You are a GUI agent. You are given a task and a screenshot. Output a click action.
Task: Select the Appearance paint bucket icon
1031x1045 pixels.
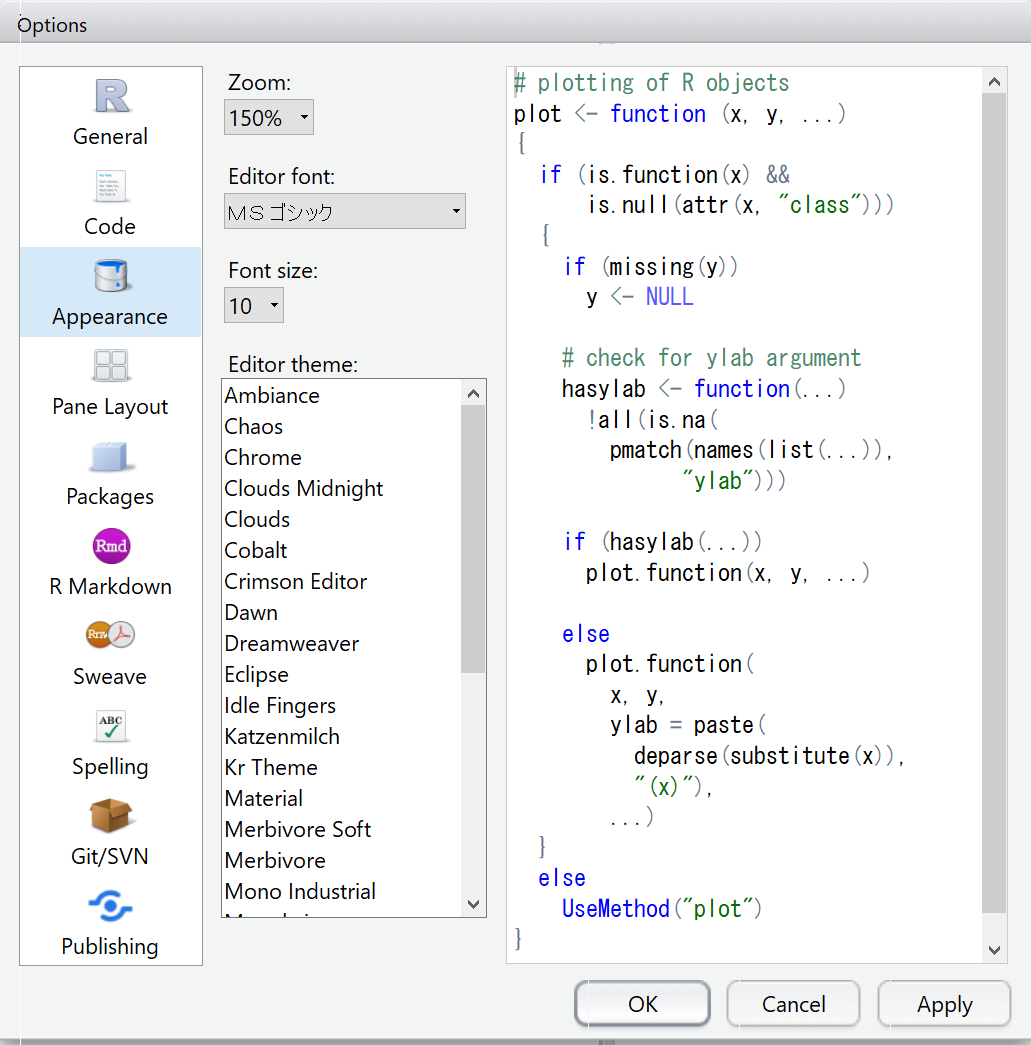click(111, 276)
